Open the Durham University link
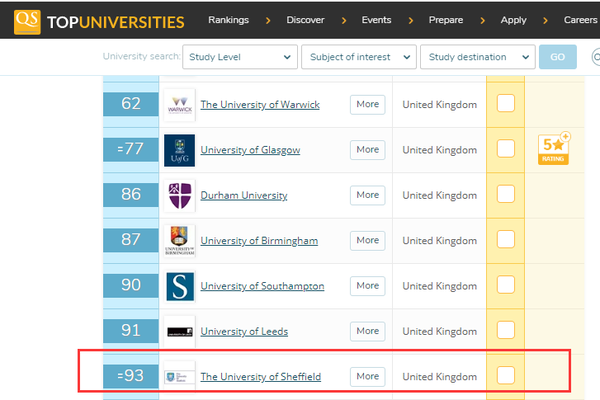Viewport: 600px width, 400px height. pyautogui.click(x=244, y=196)
